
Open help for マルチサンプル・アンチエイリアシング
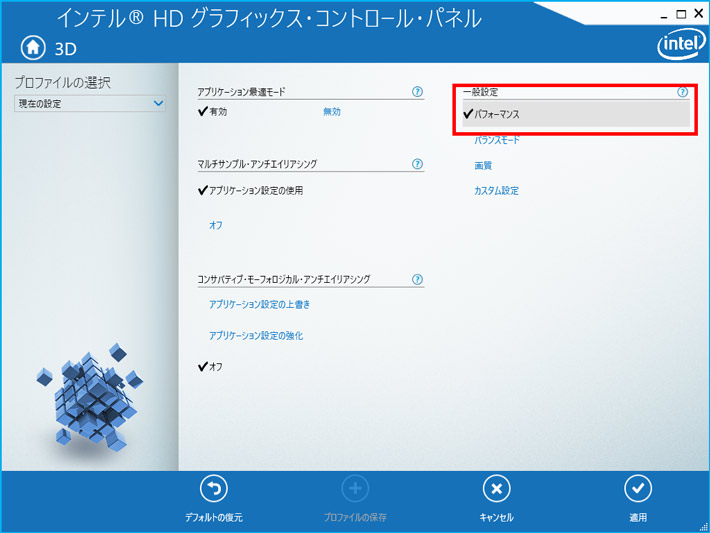(x=417, y=164)
